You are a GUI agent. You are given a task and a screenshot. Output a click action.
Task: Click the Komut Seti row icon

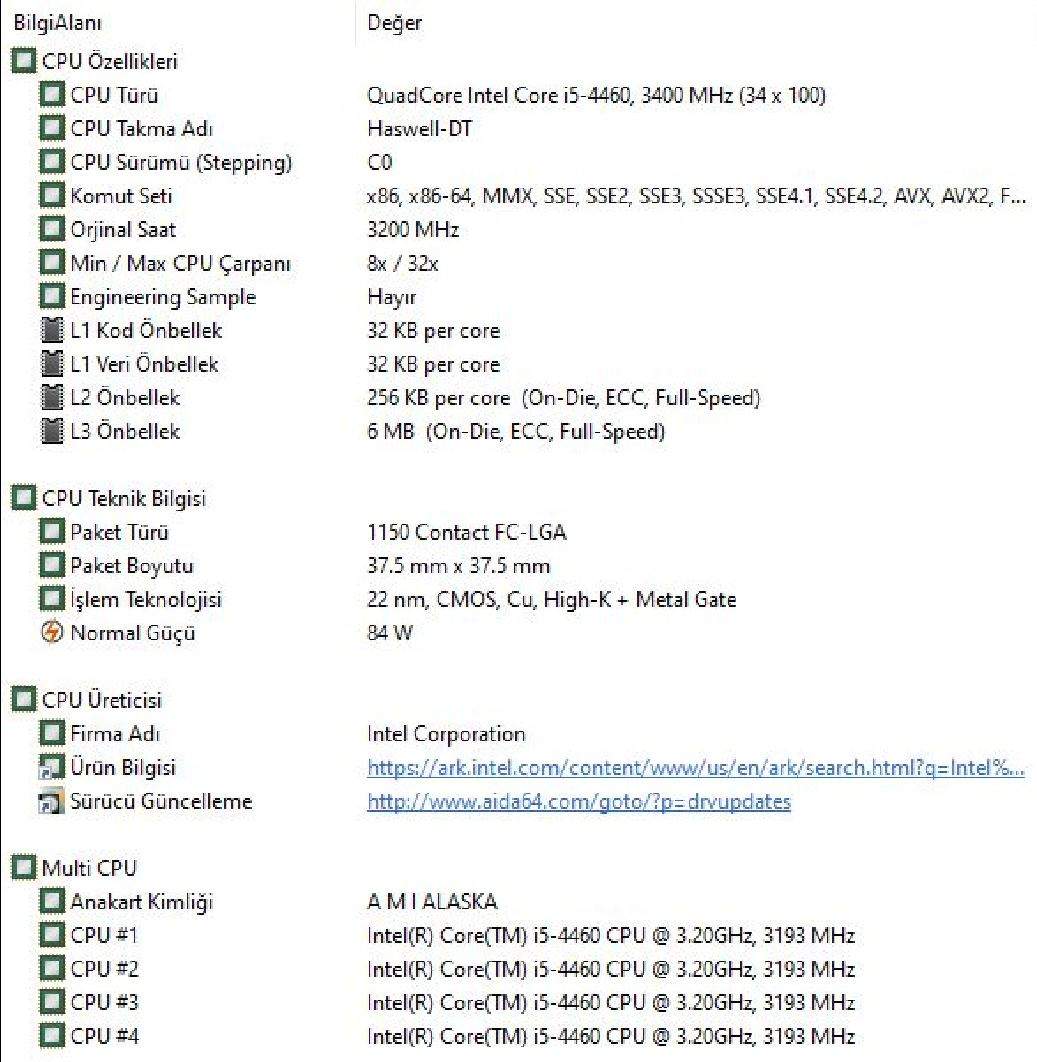point(52,196)
